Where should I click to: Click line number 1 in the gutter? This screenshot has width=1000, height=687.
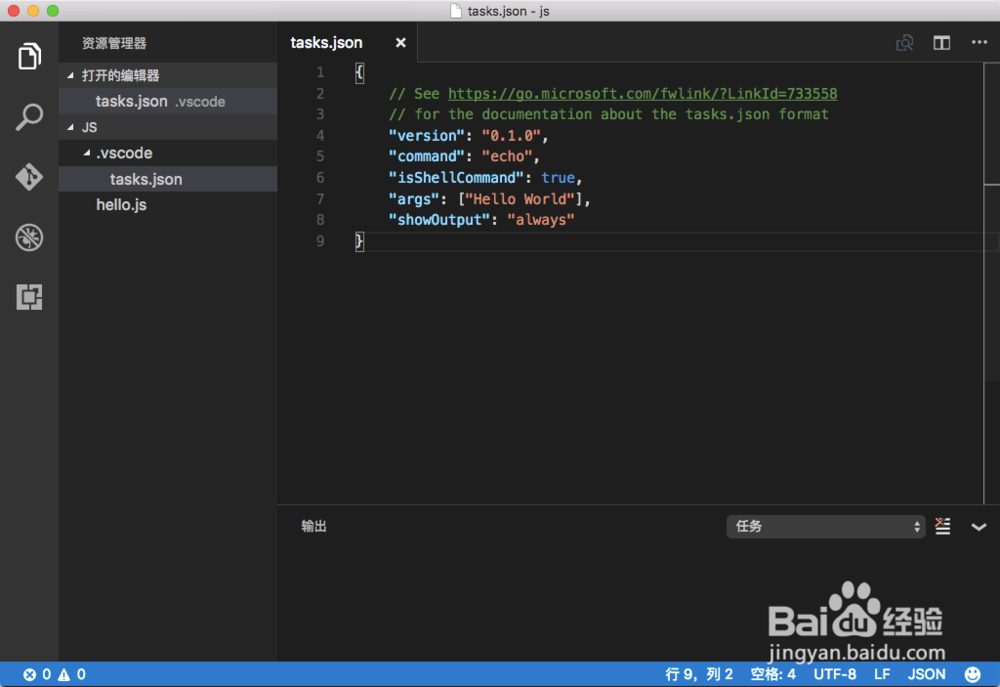pos(320,73)
